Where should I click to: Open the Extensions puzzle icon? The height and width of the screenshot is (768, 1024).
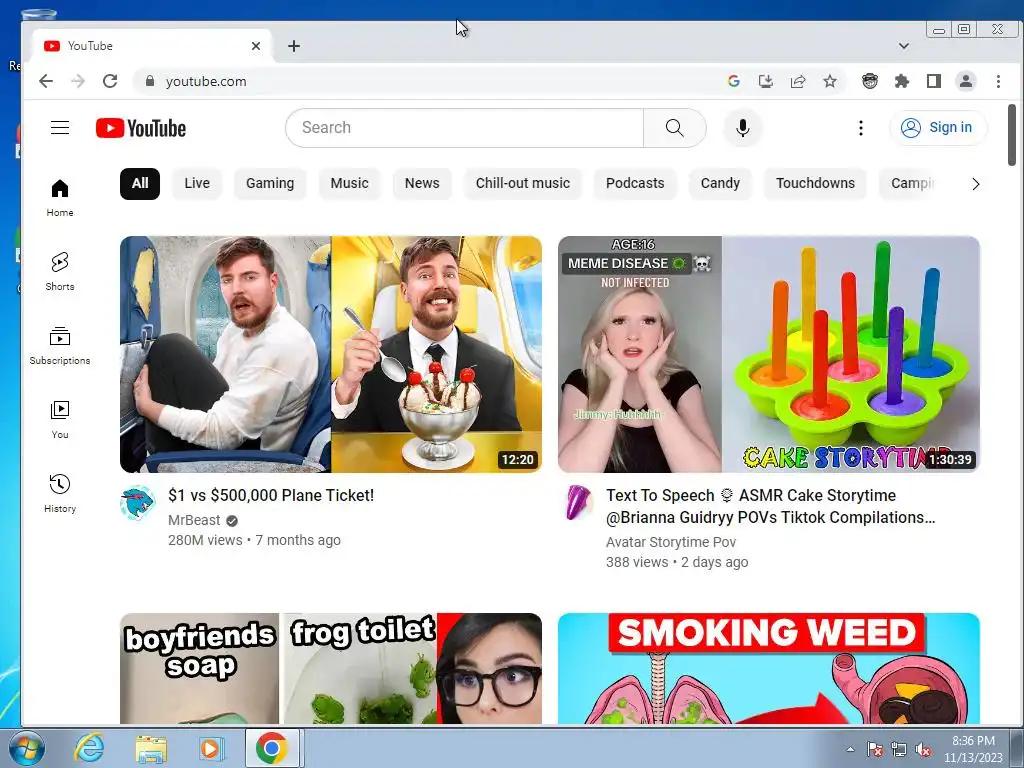click(902, 81)
